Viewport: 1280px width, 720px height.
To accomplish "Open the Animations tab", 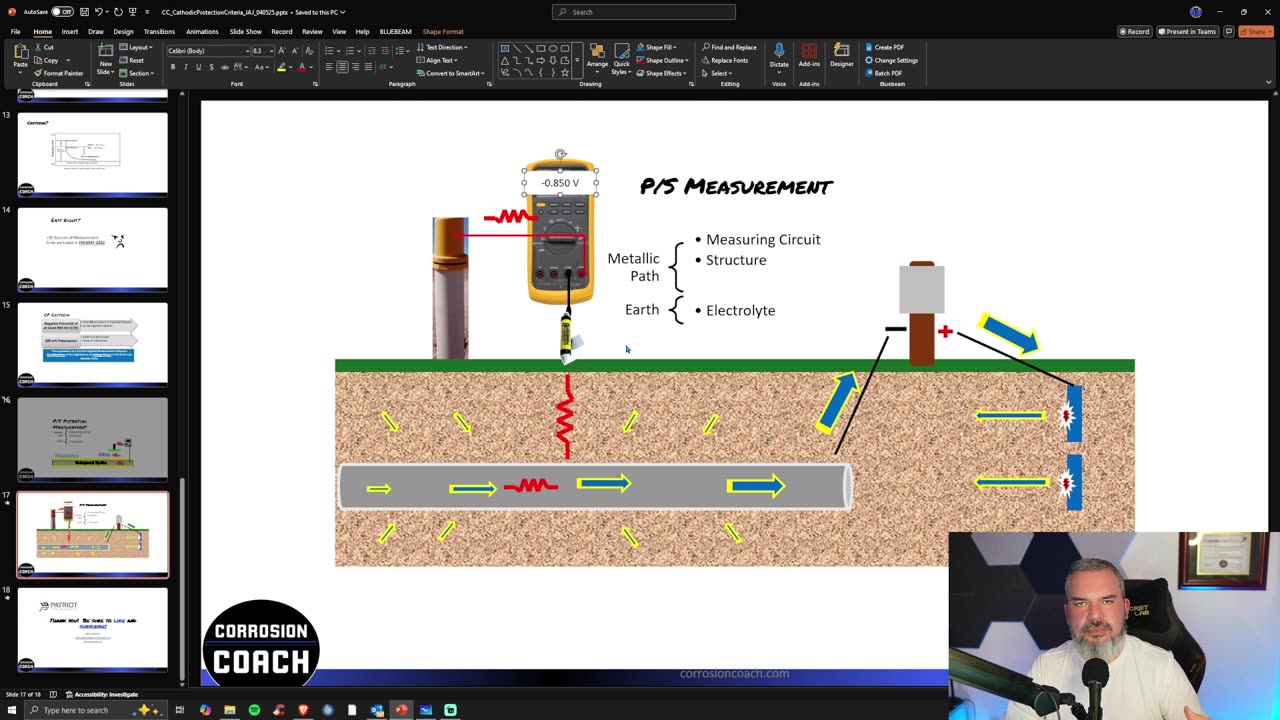I will (202, 32).
